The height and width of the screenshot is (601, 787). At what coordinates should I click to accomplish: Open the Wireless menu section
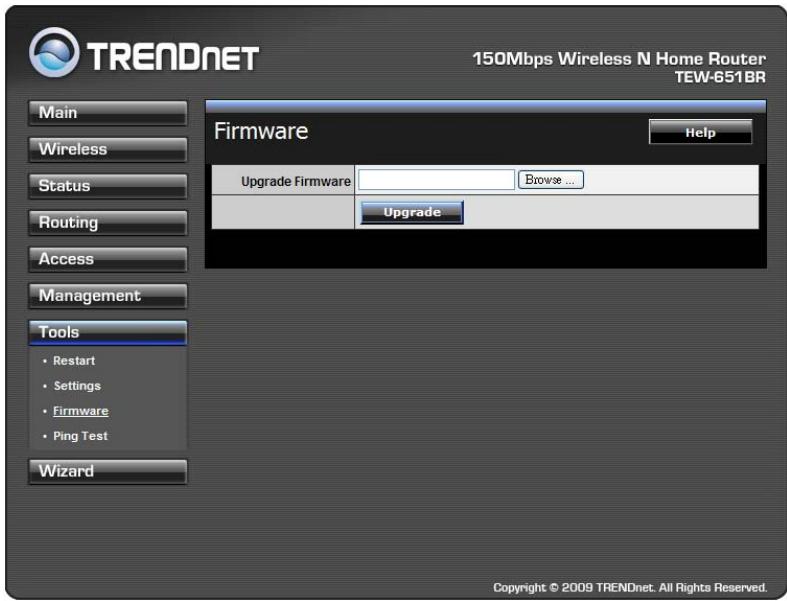(108, 150)
